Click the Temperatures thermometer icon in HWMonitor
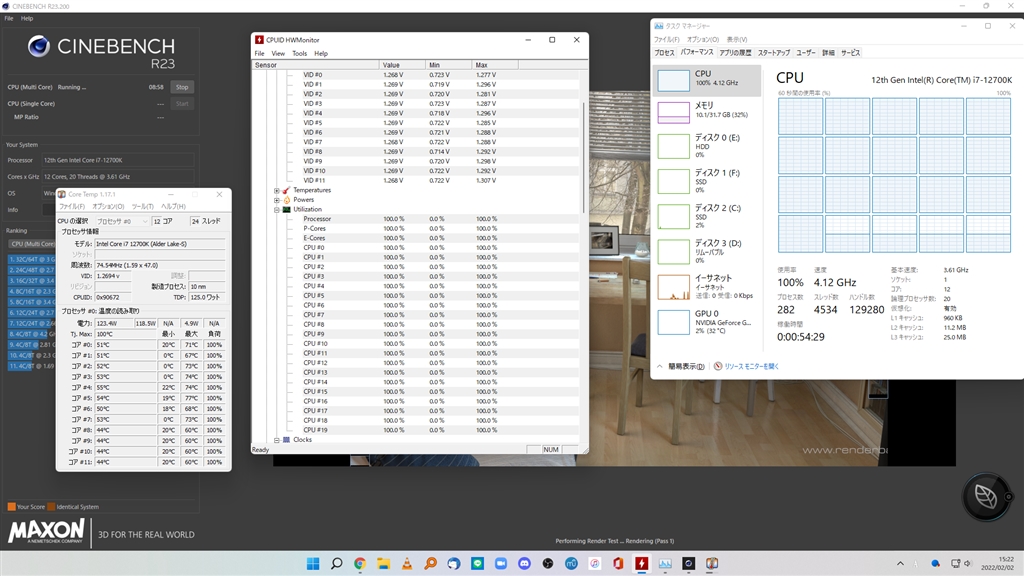The image size is (1024, 576). 286,190
